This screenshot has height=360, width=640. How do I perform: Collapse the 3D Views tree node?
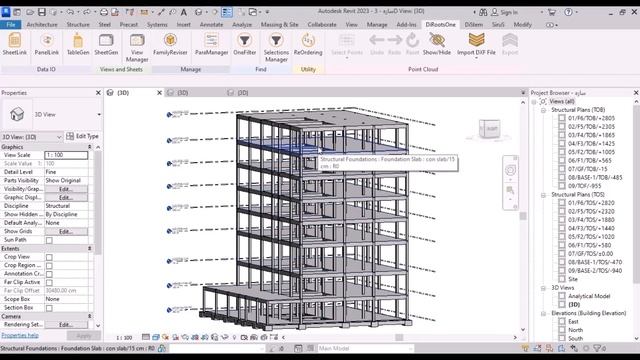click(543, 288)
